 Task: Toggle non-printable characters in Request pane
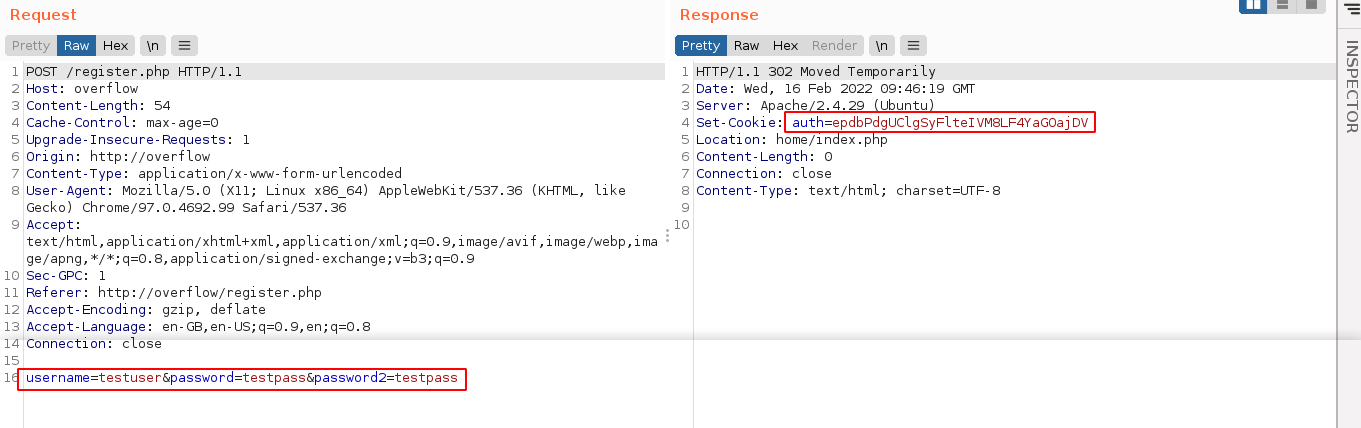coord(153,45)
